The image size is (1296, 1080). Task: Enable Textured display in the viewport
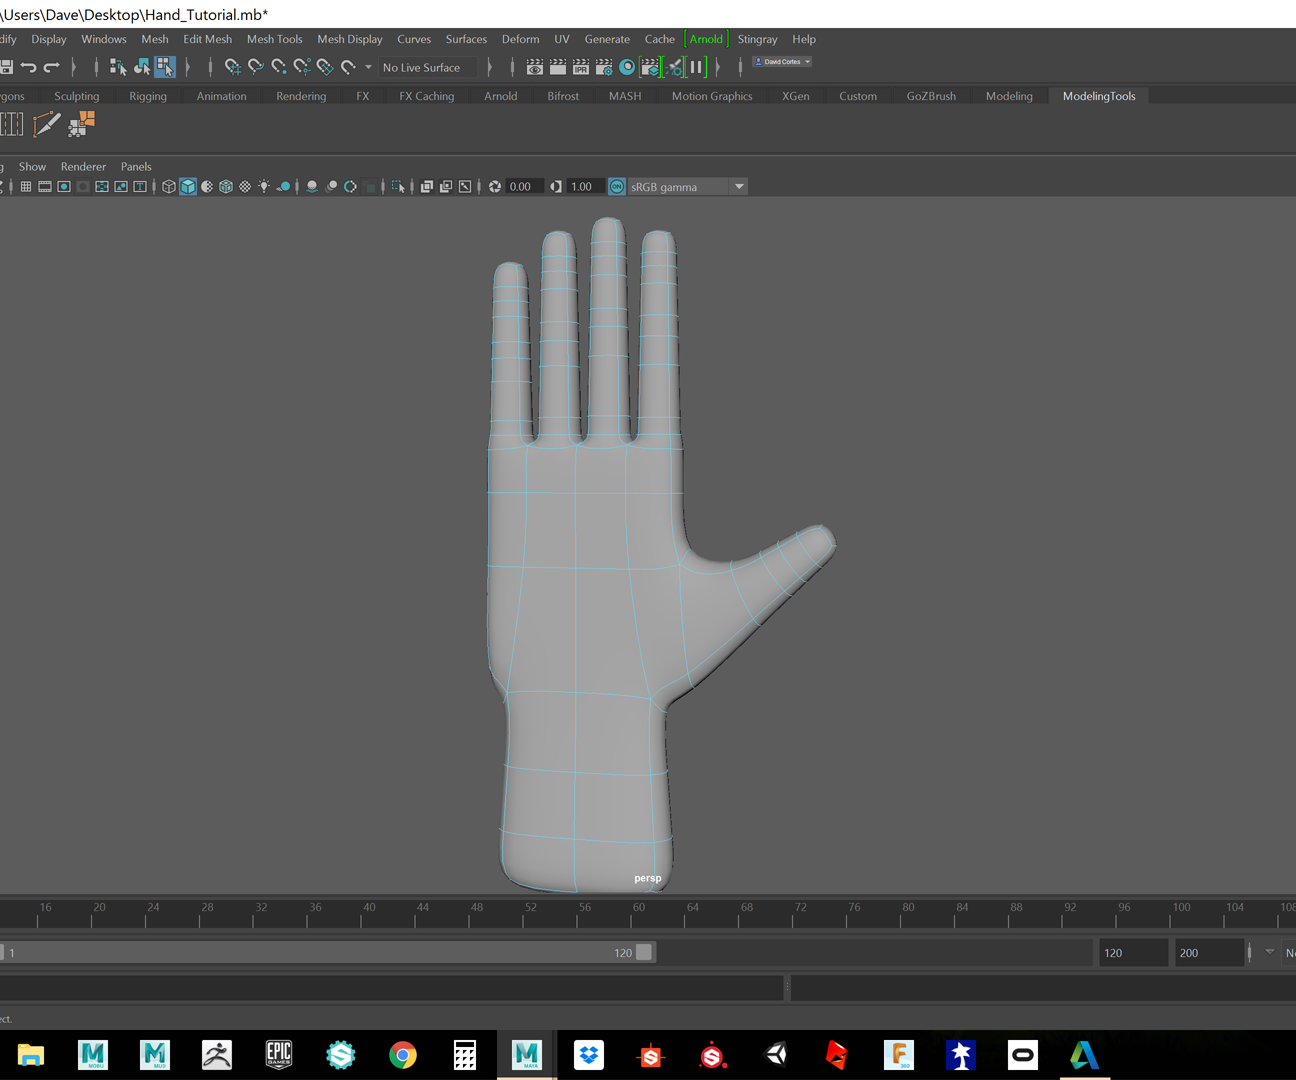[x=226, y=186]
